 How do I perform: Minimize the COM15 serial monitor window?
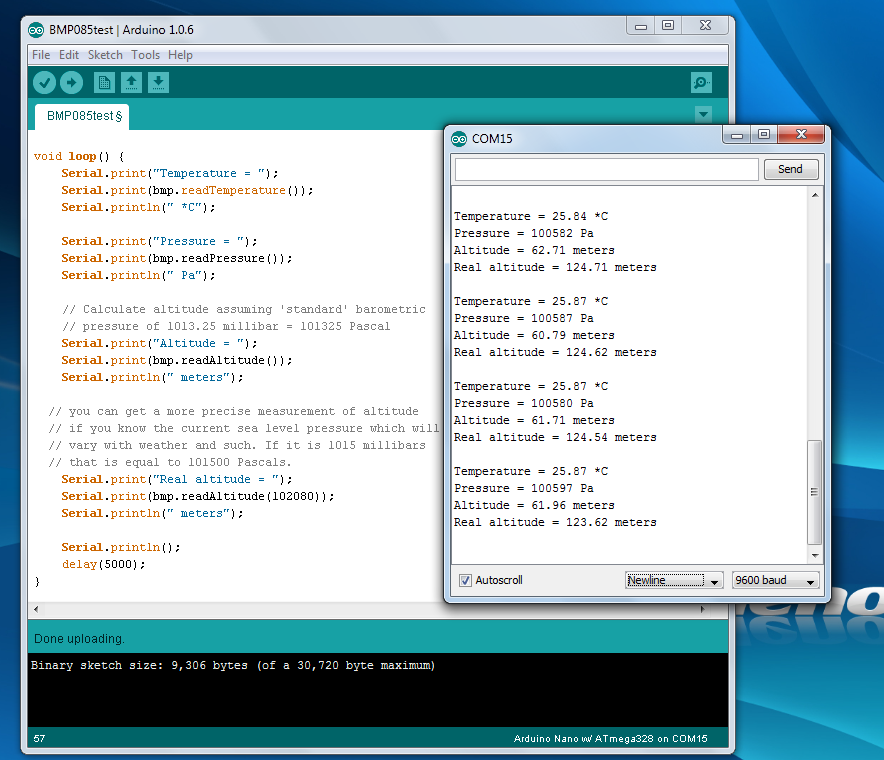(x=737, y=135)
